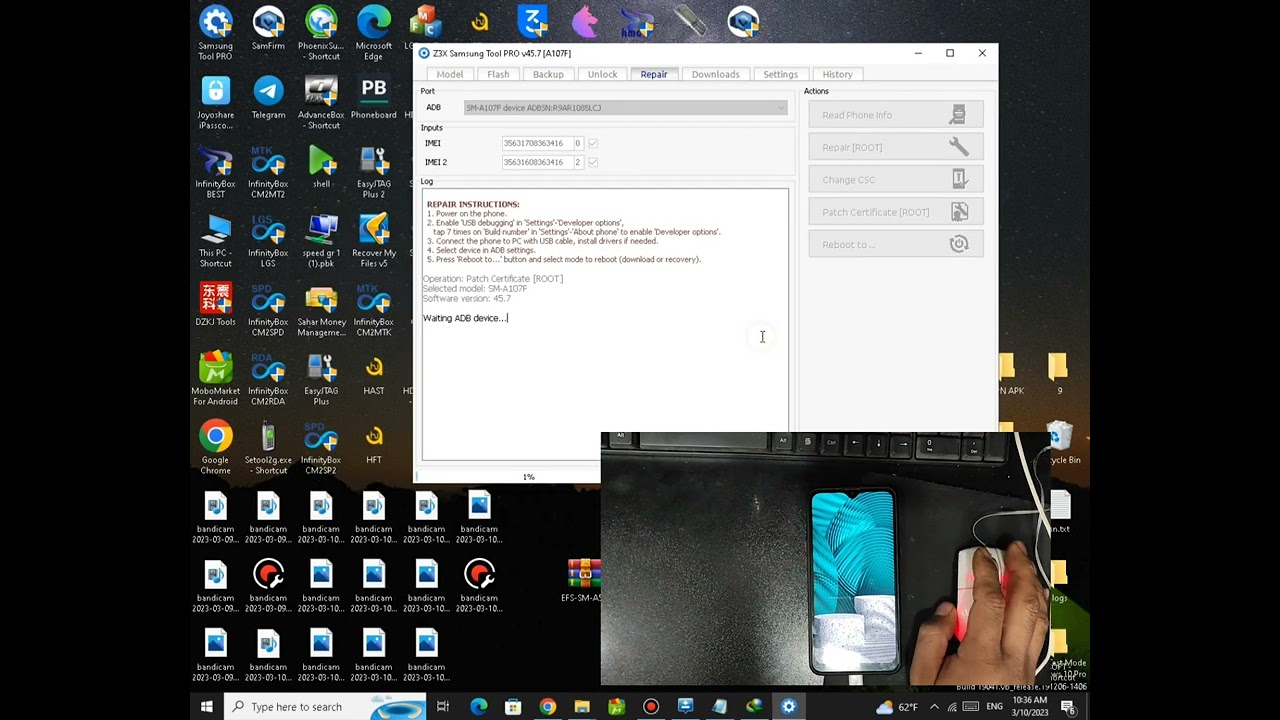Open the shell desktop icon

(x=321, y=166)
